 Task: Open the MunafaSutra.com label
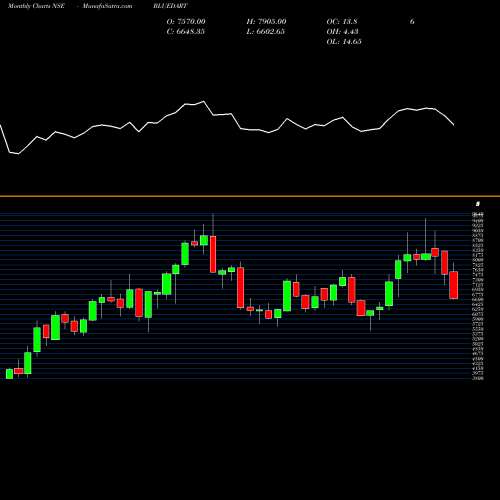107,6
